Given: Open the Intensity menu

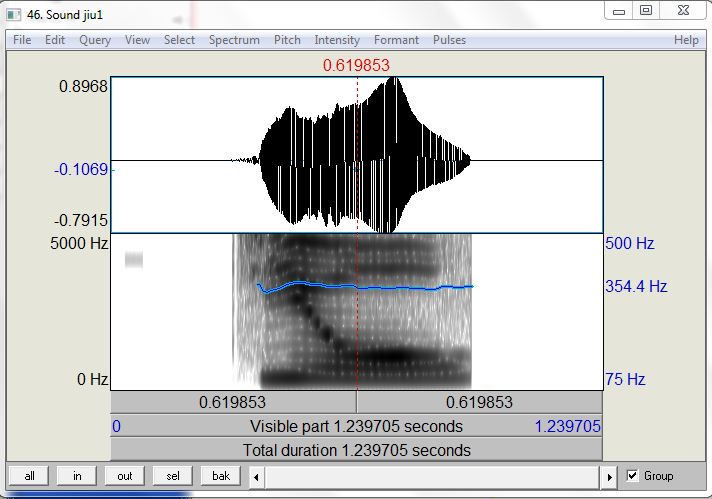Looking at the screenshot, I should tap(337, 40).
